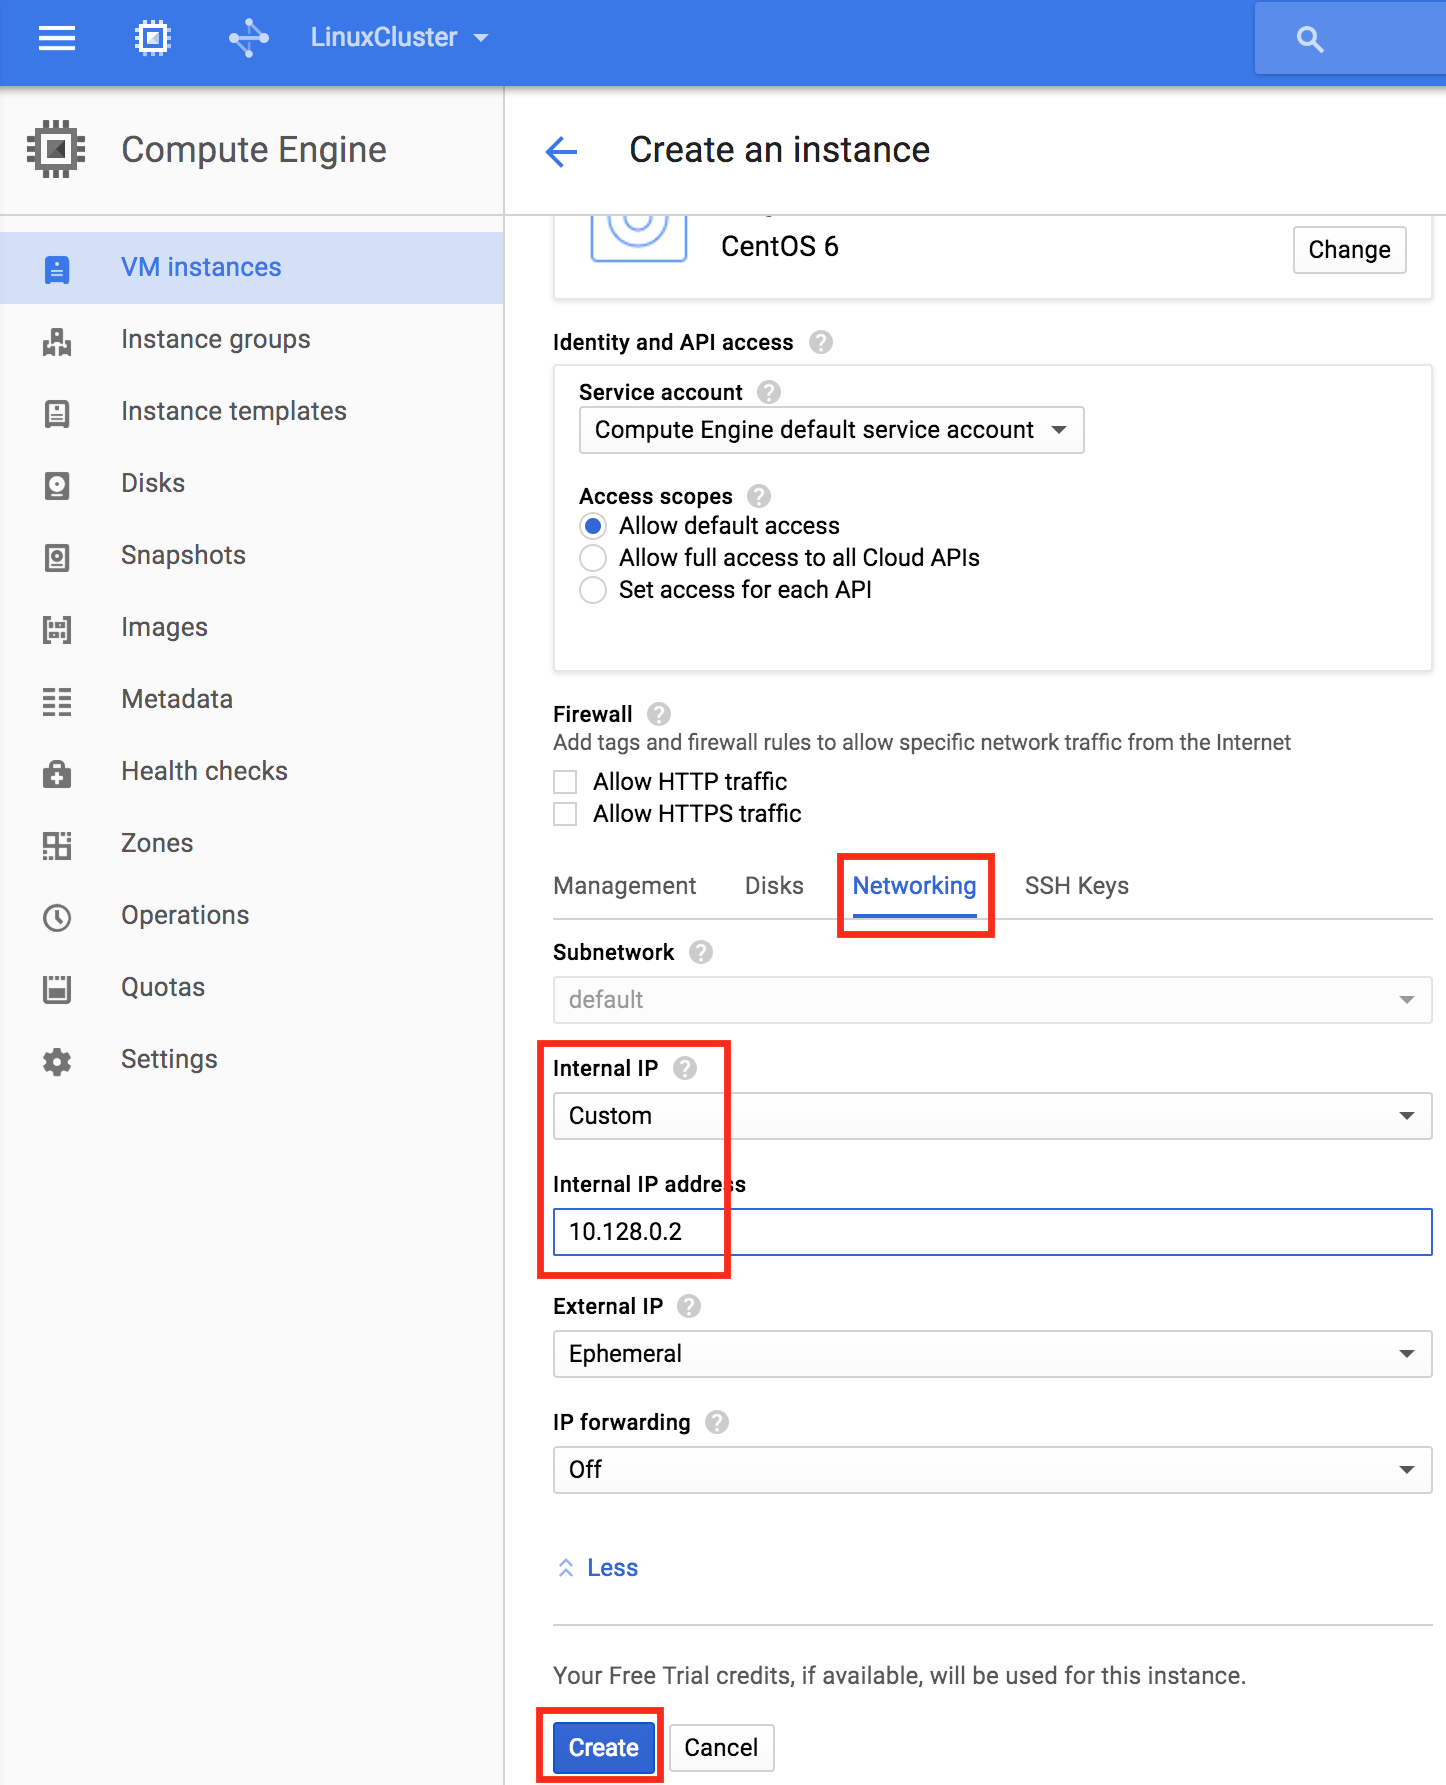Viewport: 1446px width, 1785px height.
Task: Click Internal IP help question icon
Action: 685,1068
